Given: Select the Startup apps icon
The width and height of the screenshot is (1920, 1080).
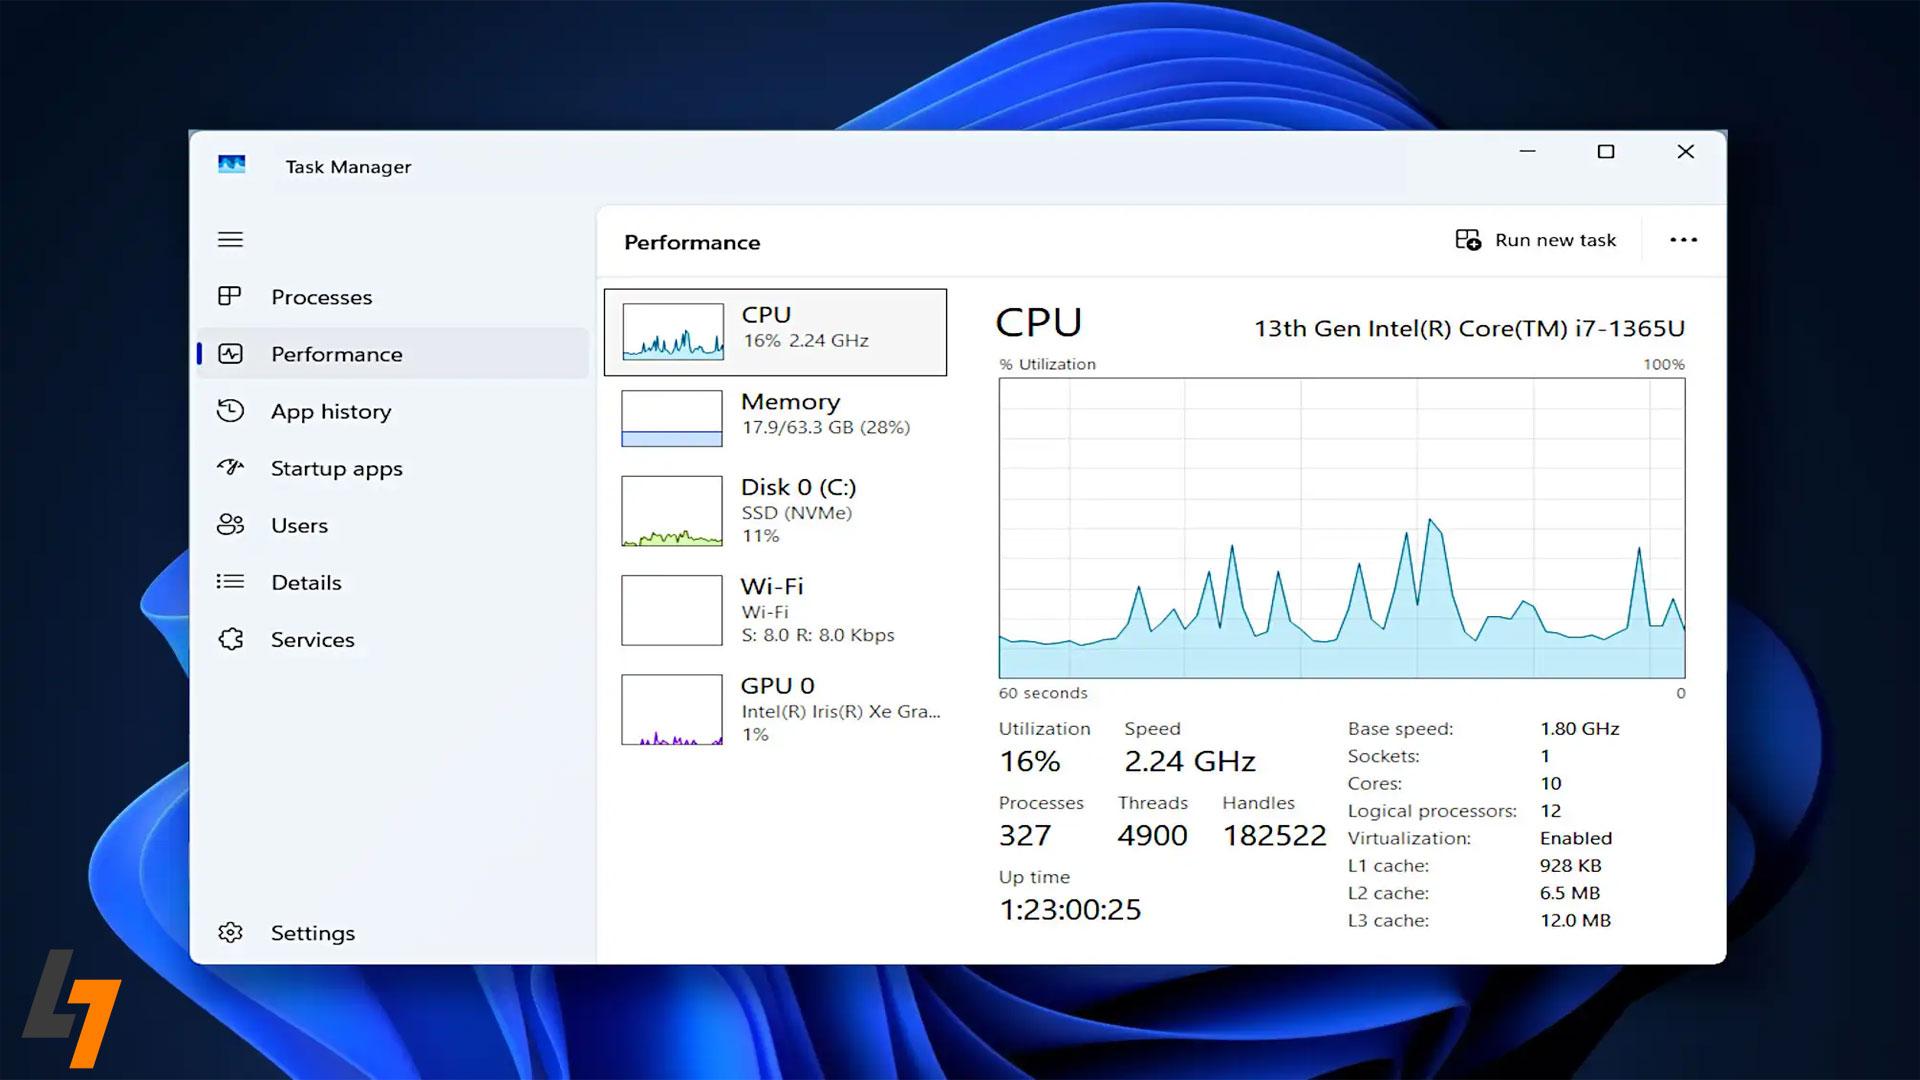Looking at the screenshot, I should pos(231,468).
